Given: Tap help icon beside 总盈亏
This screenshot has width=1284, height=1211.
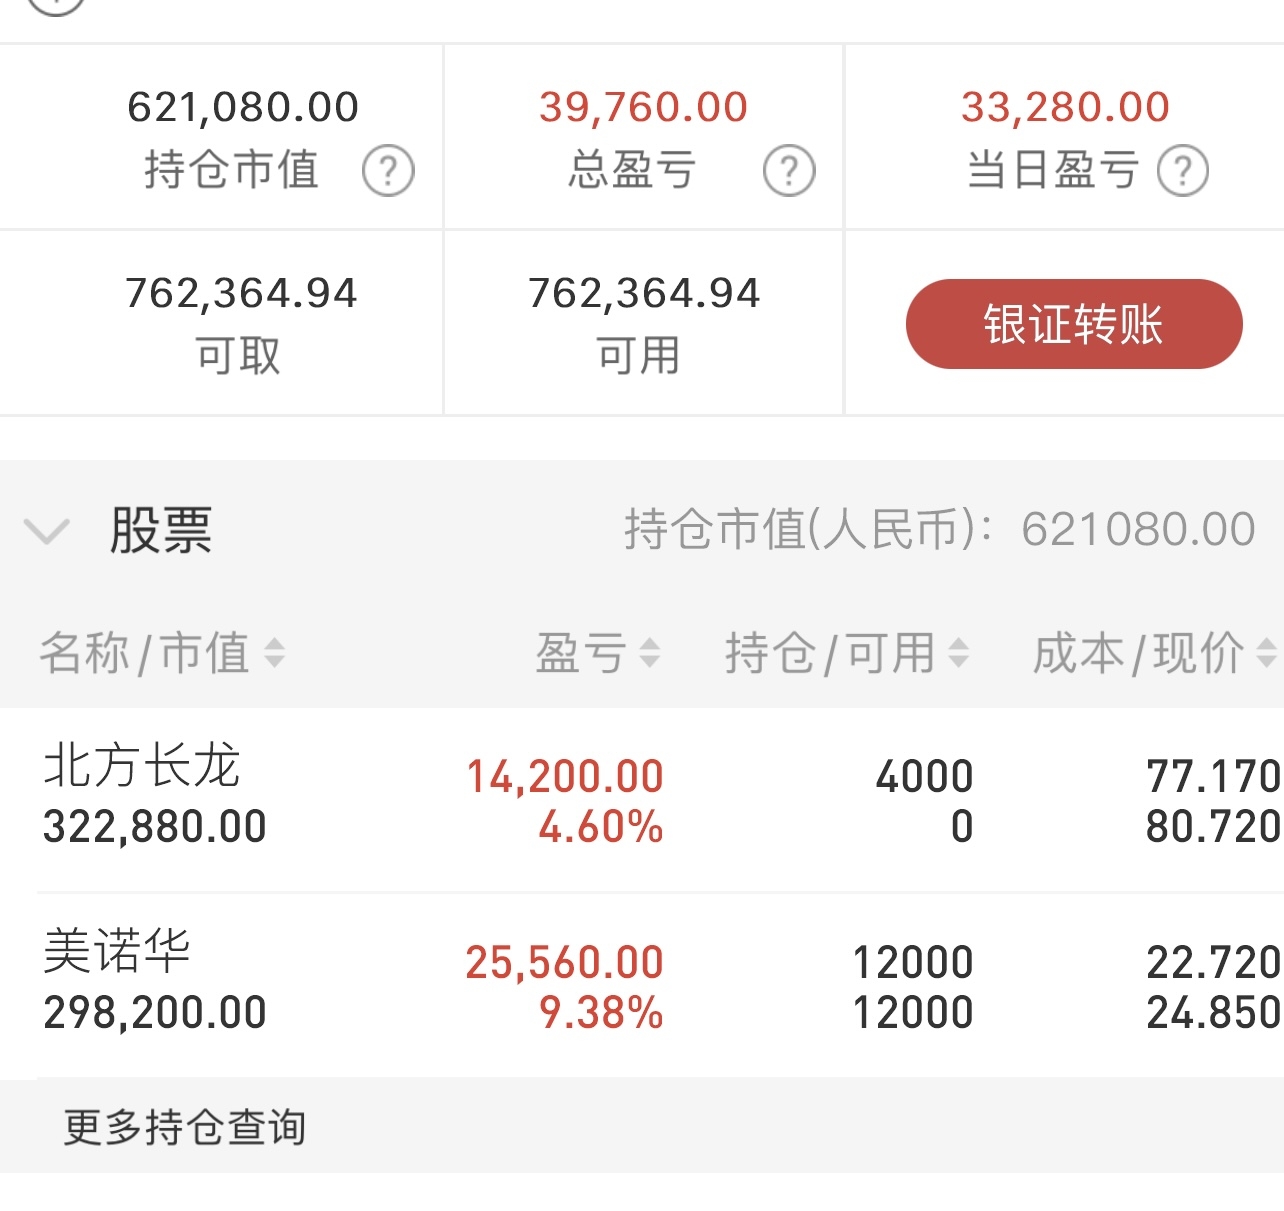Looking at the screenshot, I should pyautogui.click(x=789, y=170).
